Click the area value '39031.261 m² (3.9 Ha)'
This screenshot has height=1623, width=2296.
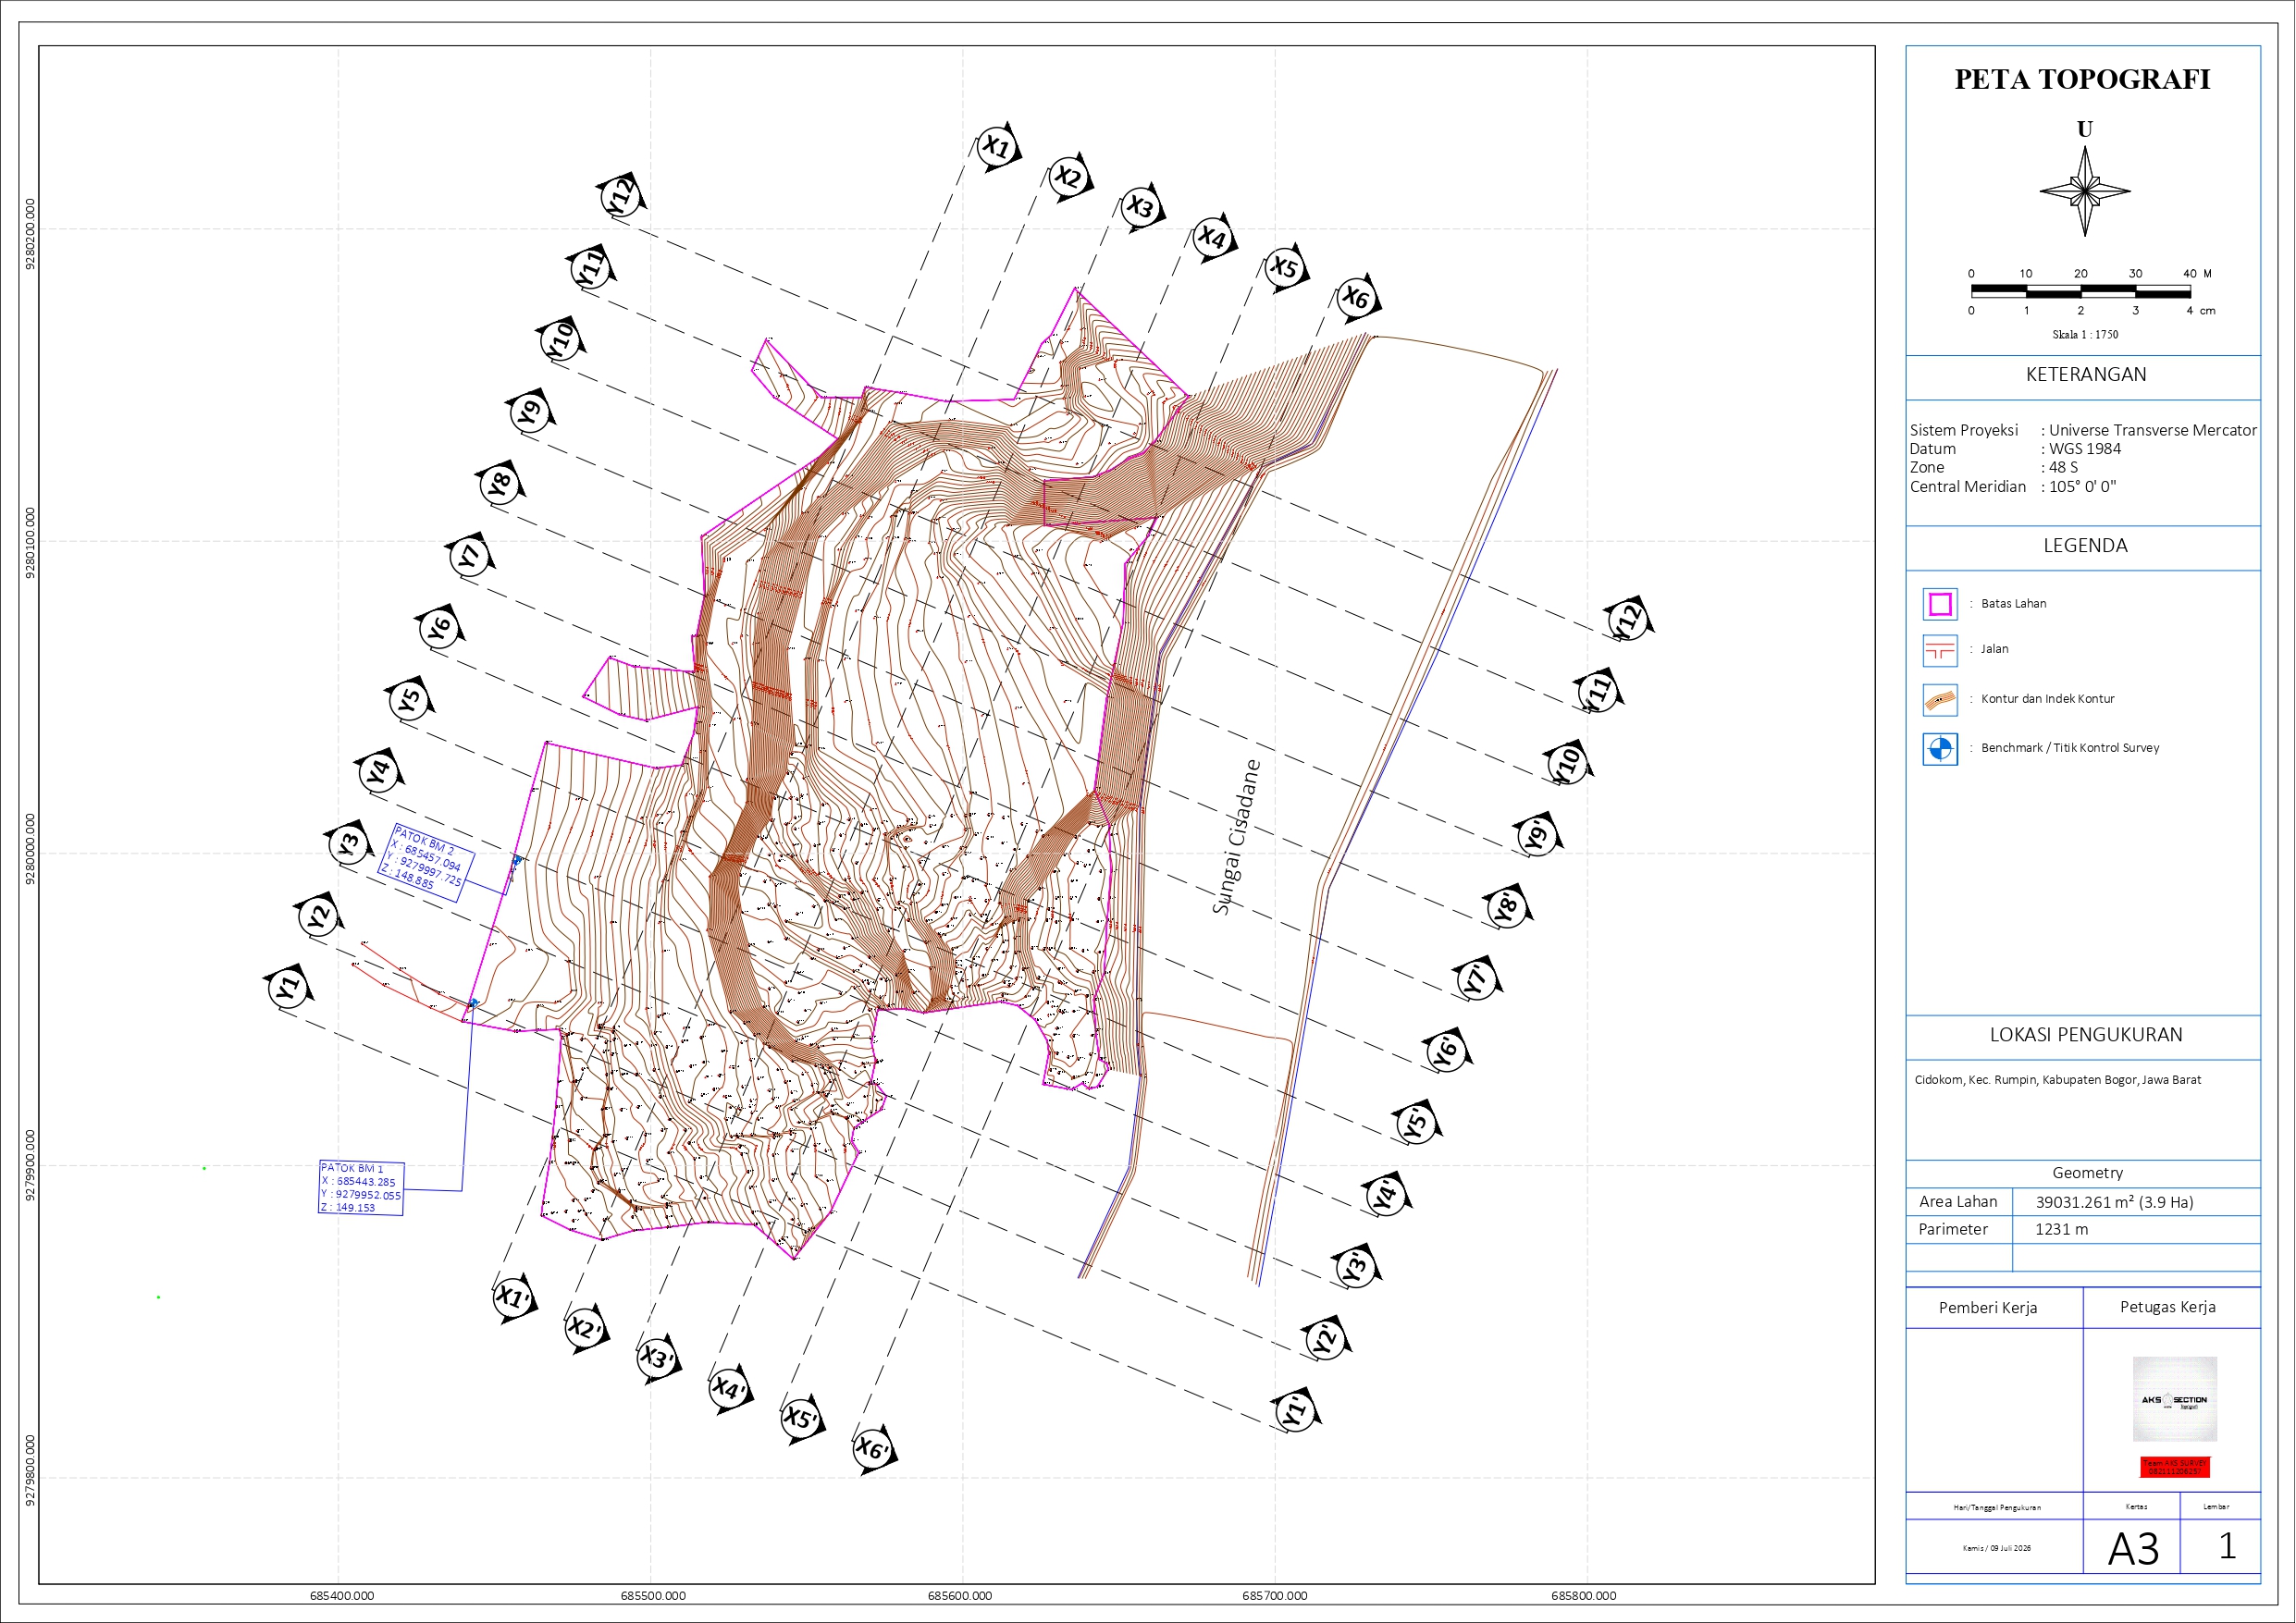(x=2114, y=1202)
